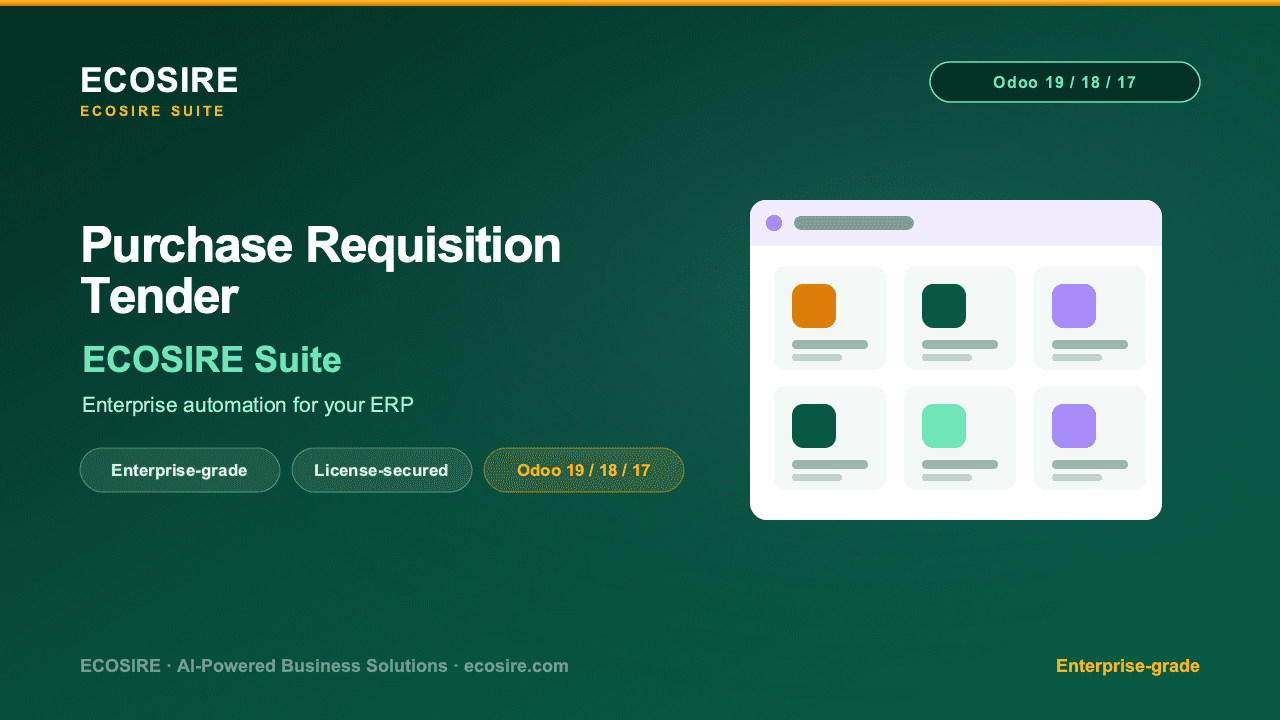Select the orange-text Odoo 19 / 18 / 17 badge
Screen dimensions: 1280x720
click(584, 470)
